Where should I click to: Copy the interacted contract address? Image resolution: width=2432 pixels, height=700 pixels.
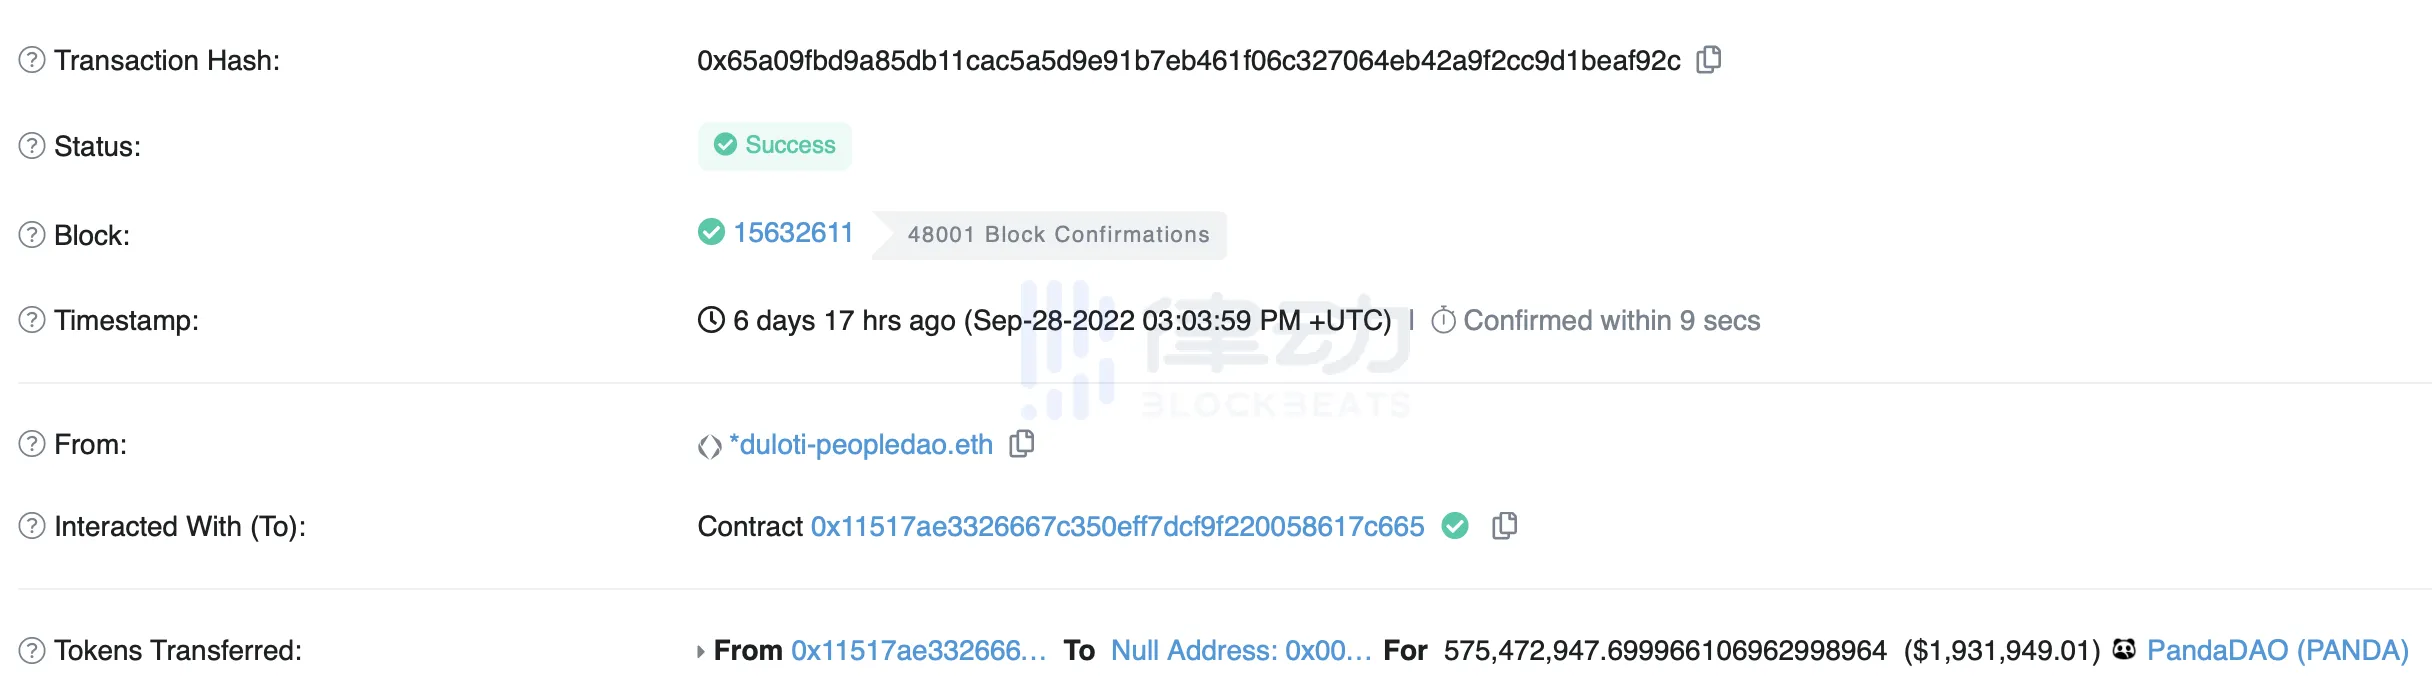point(1504,526)
